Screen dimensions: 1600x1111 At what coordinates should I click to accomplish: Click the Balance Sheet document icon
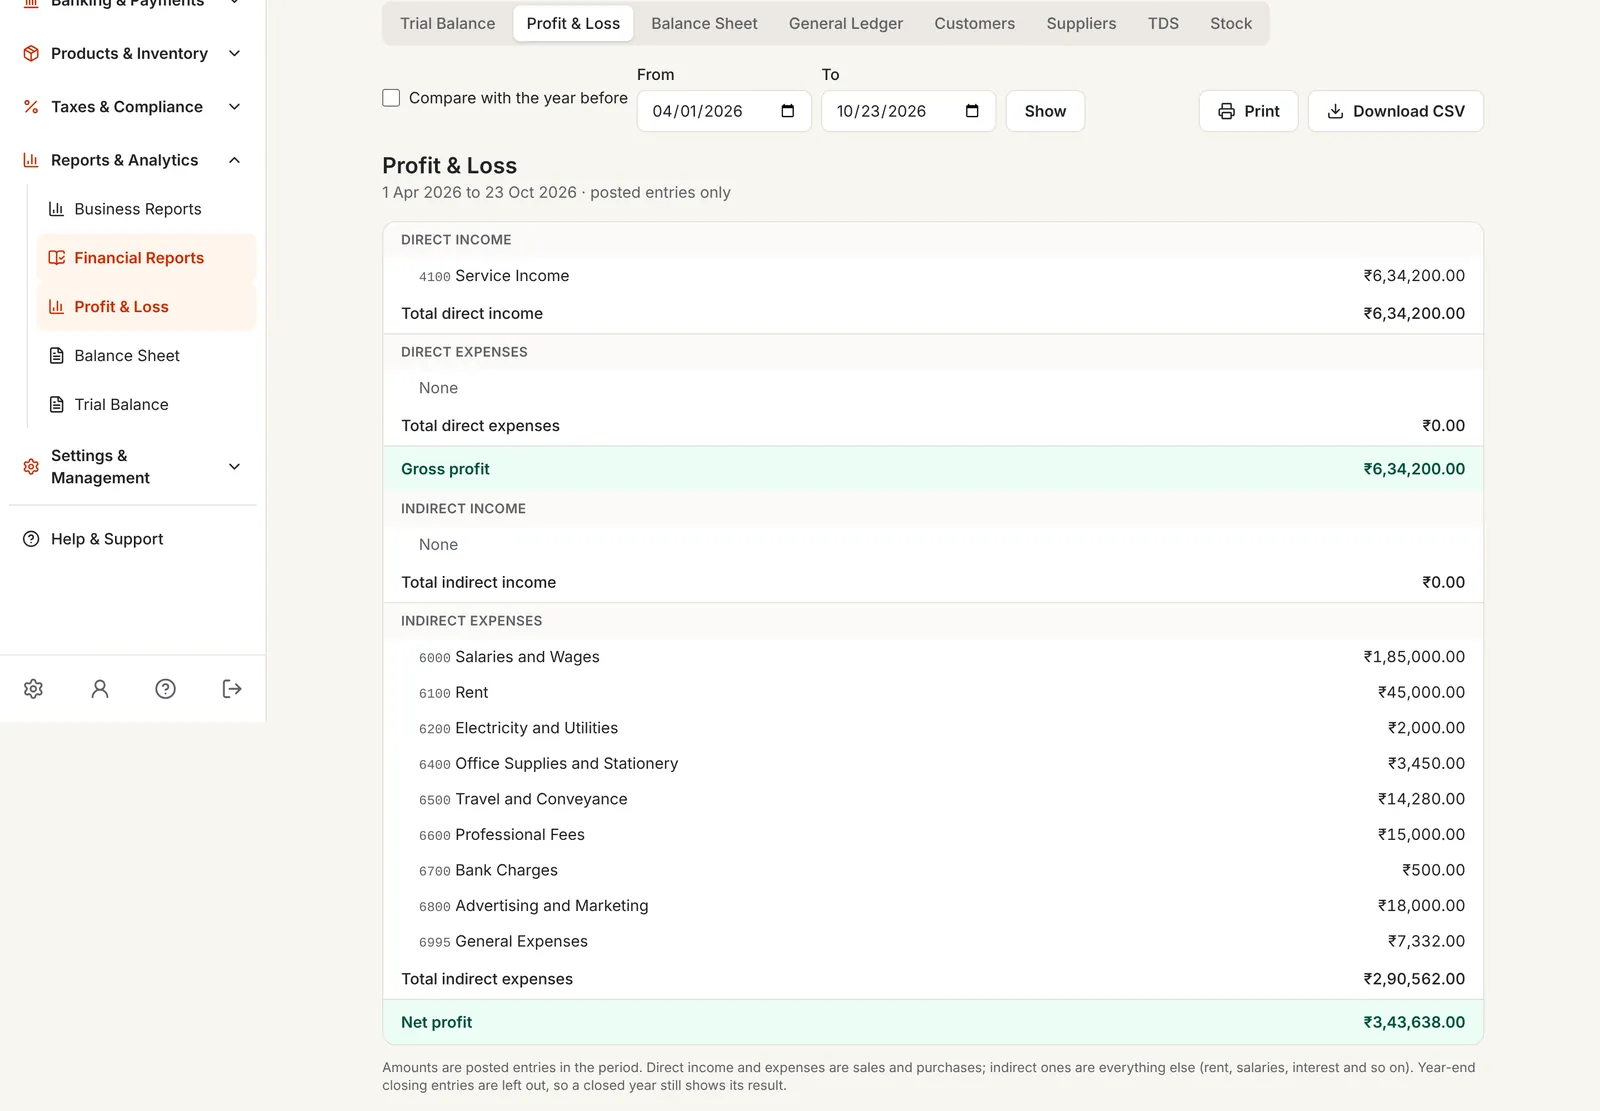tap(57, 356)
